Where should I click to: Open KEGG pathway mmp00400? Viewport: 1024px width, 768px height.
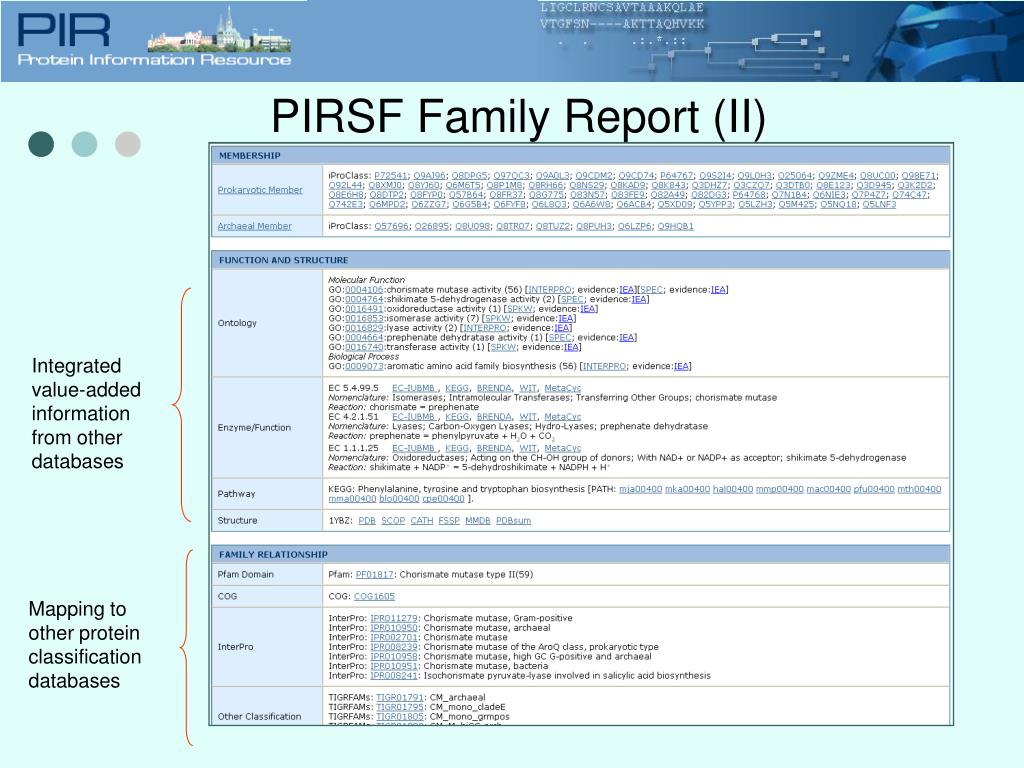[779, 489]
